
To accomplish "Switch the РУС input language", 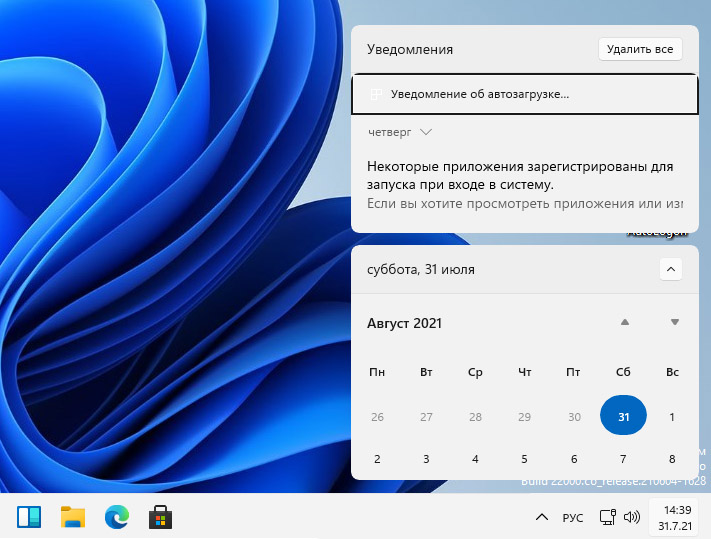I will point(573,518).
